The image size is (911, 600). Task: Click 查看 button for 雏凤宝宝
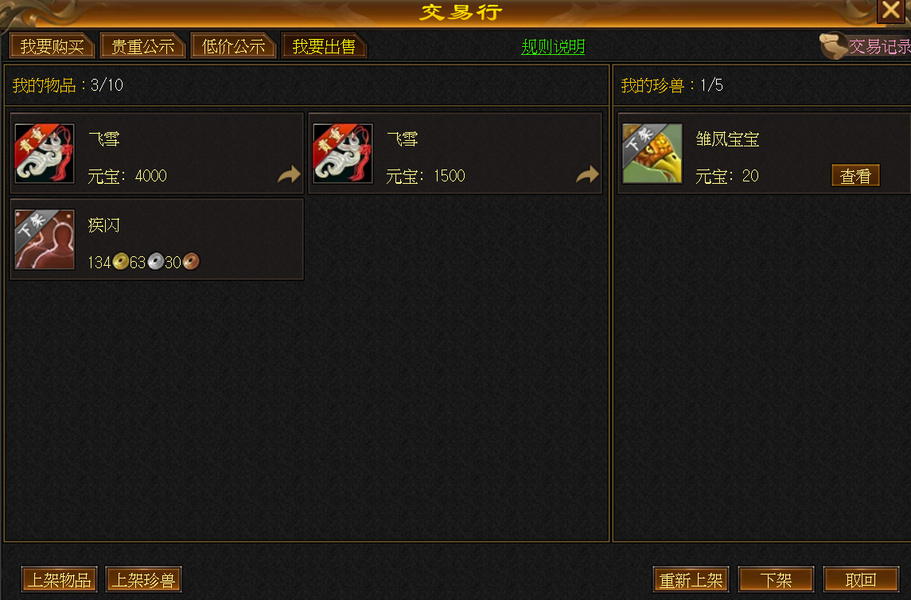point(856,175)
